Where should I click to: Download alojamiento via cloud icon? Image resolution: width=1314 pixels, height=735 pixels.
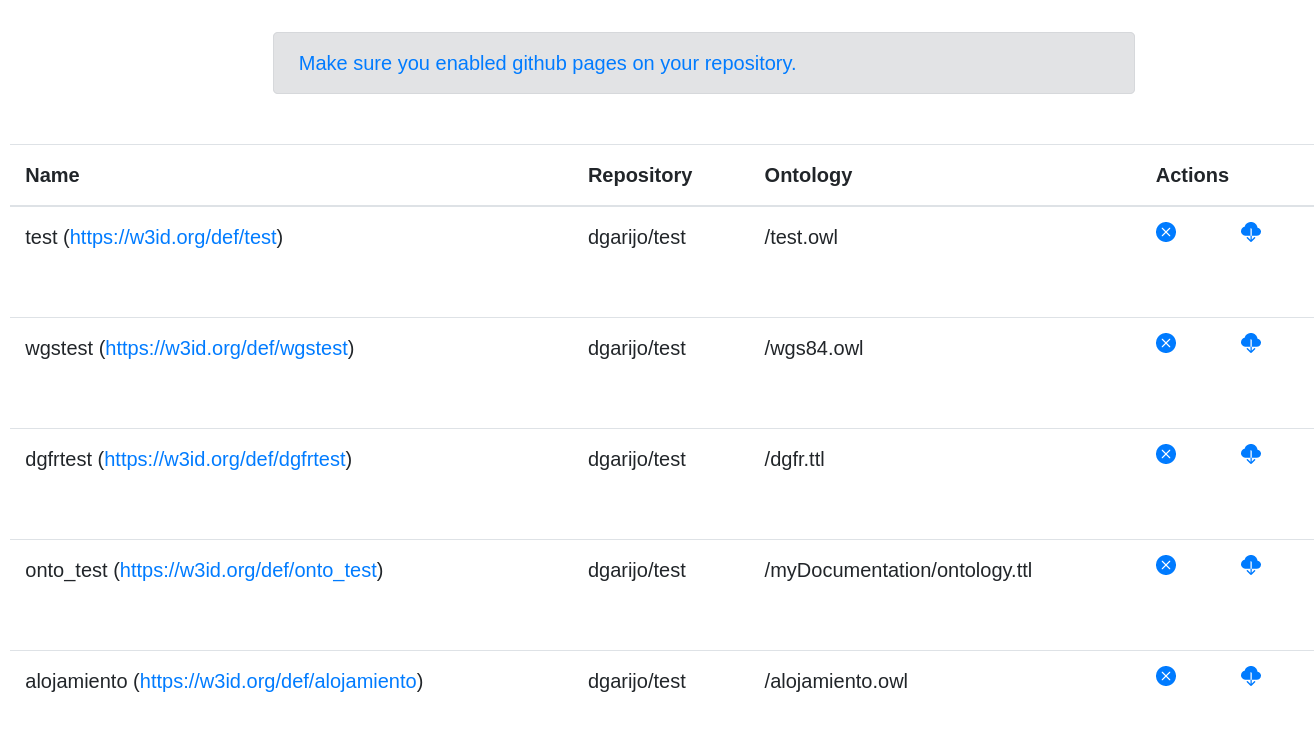pyautogui.click(x=1251, y=676)
